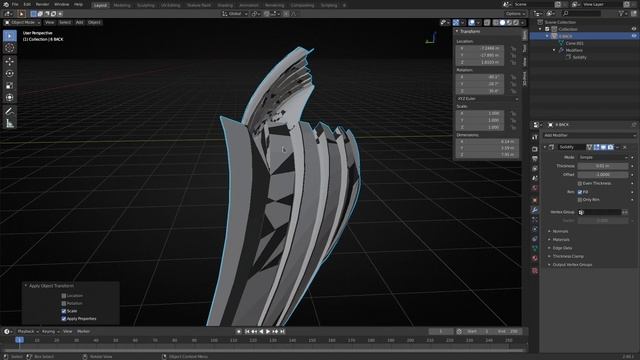
Task: Jump to the timeline start frame
Action: point(247,331)
